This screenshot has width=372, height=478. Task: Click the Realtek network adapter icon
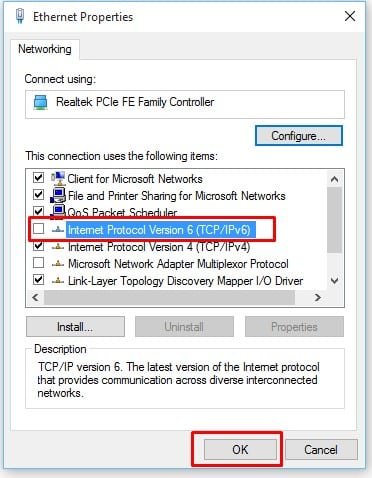click(40, 103)
